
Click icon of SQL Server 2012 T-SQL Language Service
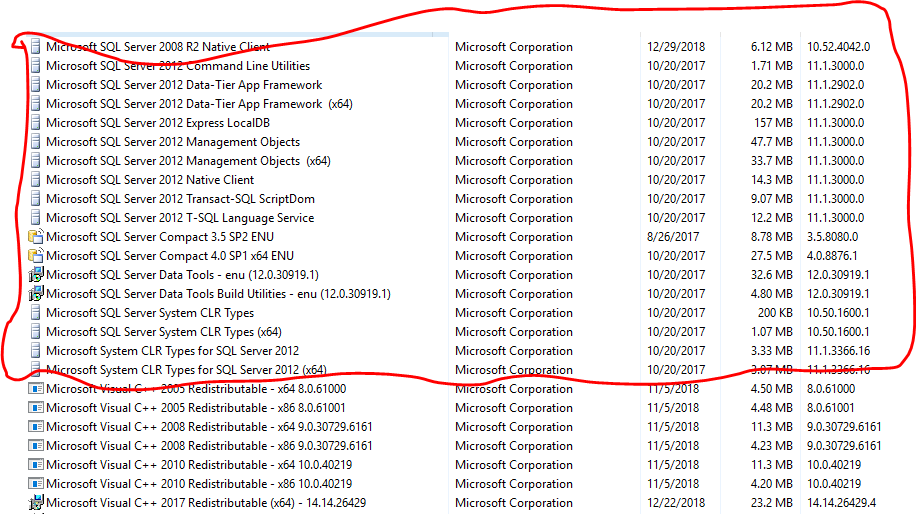click(36, 218)
